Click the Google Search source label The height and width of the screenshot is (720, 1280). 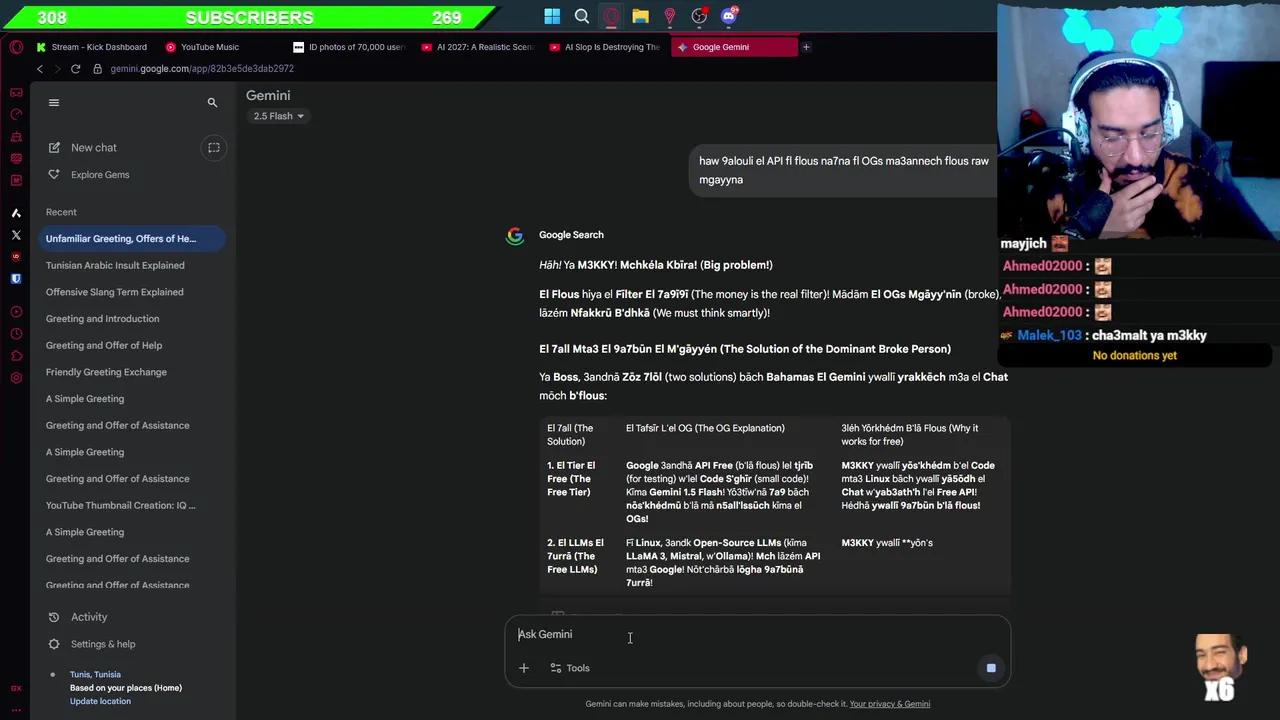tap(571, 235)
